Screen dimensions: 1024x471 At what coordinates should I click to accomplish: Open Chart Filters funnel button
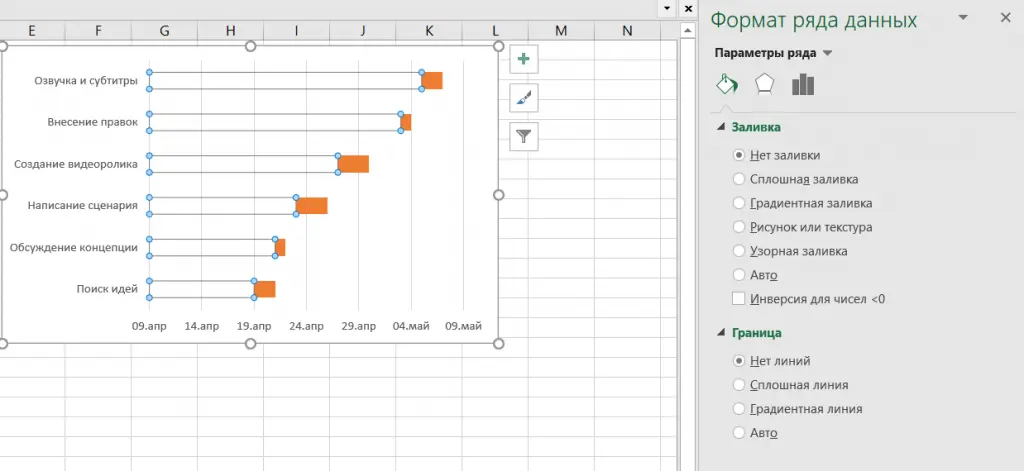tap(524, 135)
